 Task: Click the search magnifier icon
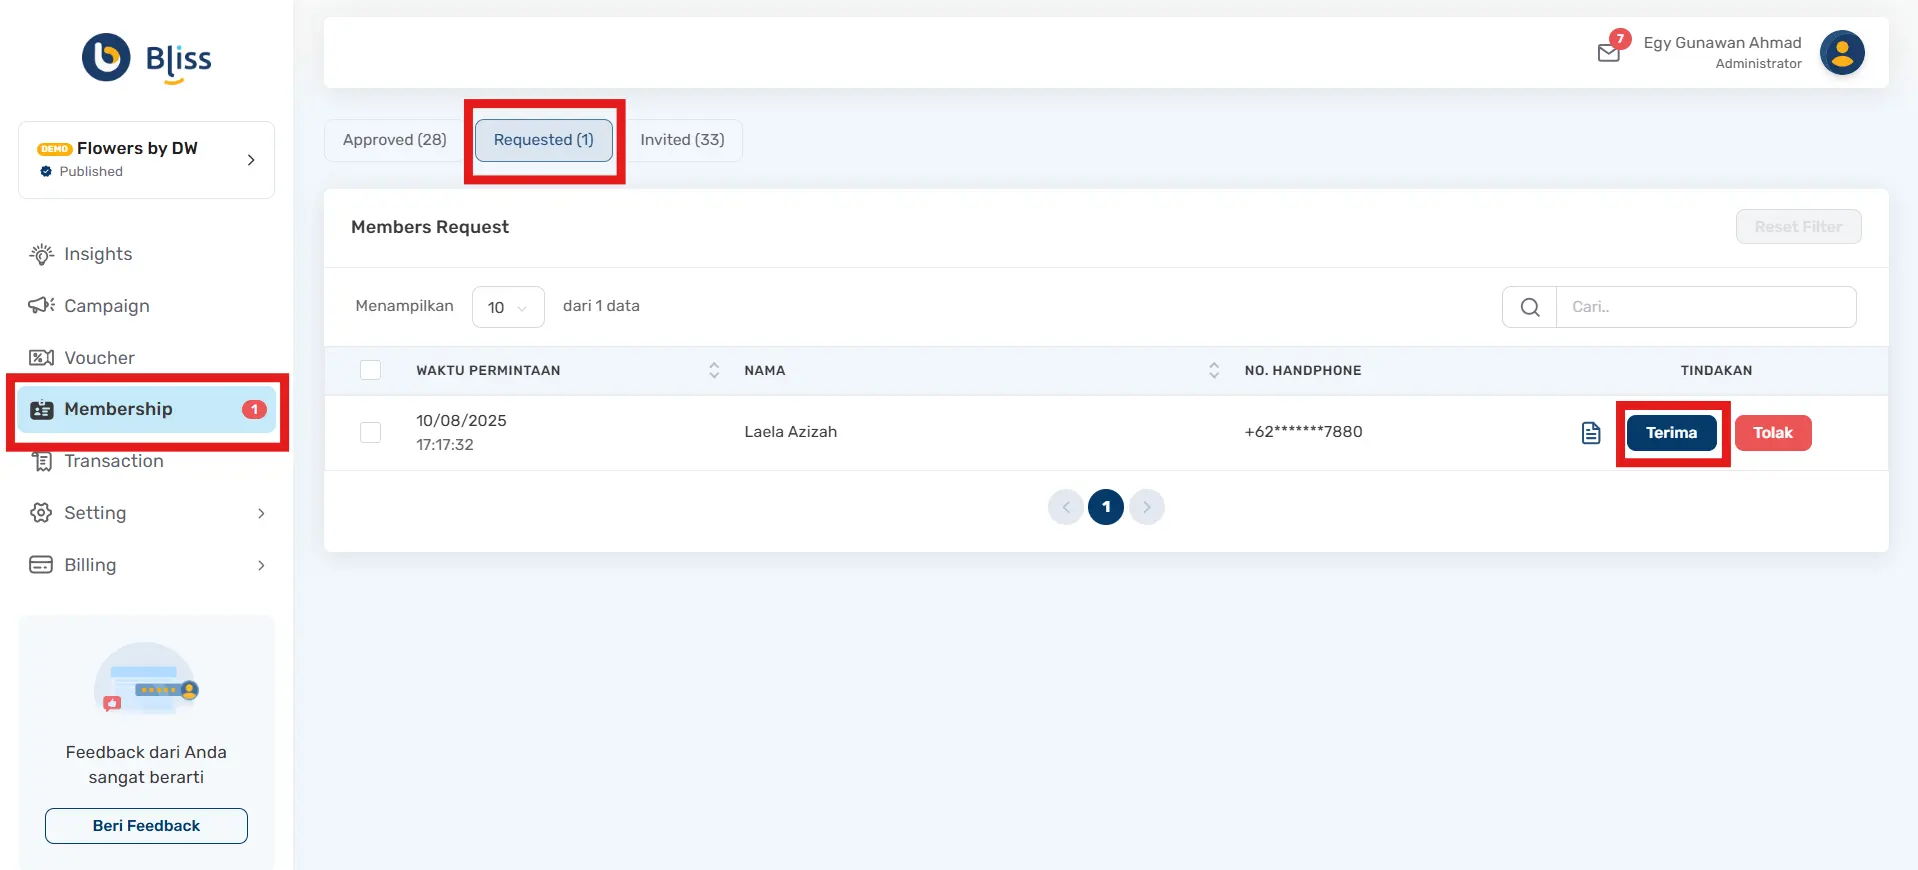coord(1529,307)
